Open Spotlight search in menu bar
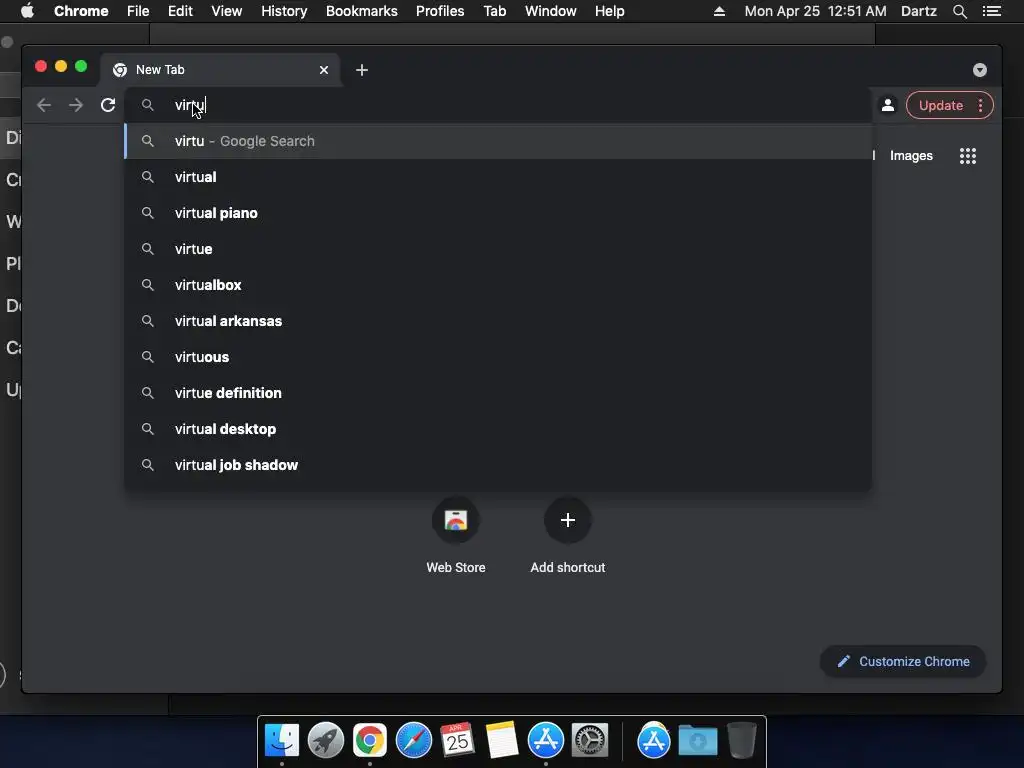Viewport: 1024px width, 768px height. (959, 11)
